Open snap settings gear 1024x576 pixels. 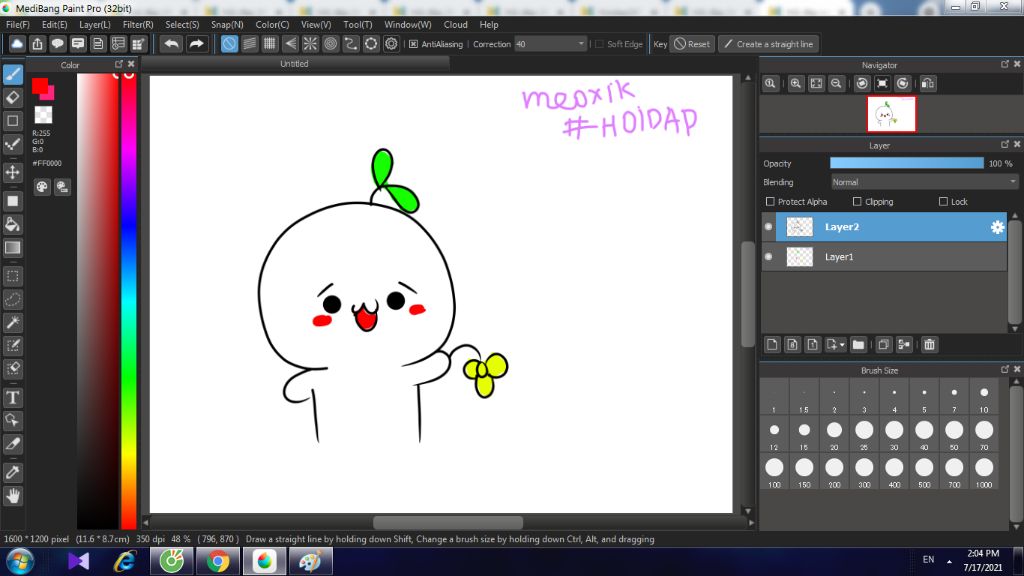point(391,44)
